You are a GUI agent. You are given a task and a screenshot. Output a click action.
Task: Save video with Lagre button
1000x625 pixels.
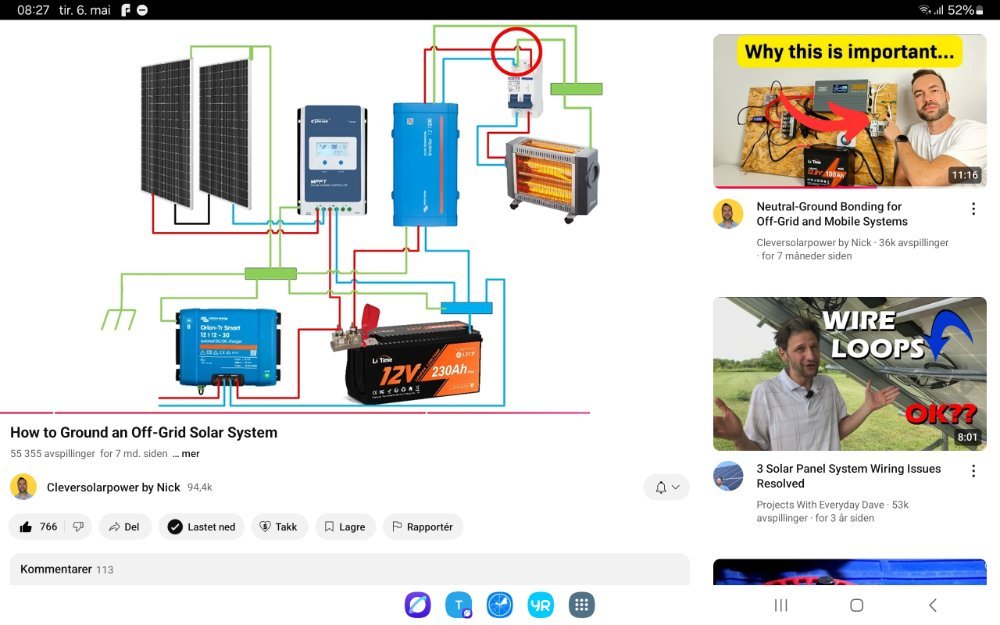345,527
